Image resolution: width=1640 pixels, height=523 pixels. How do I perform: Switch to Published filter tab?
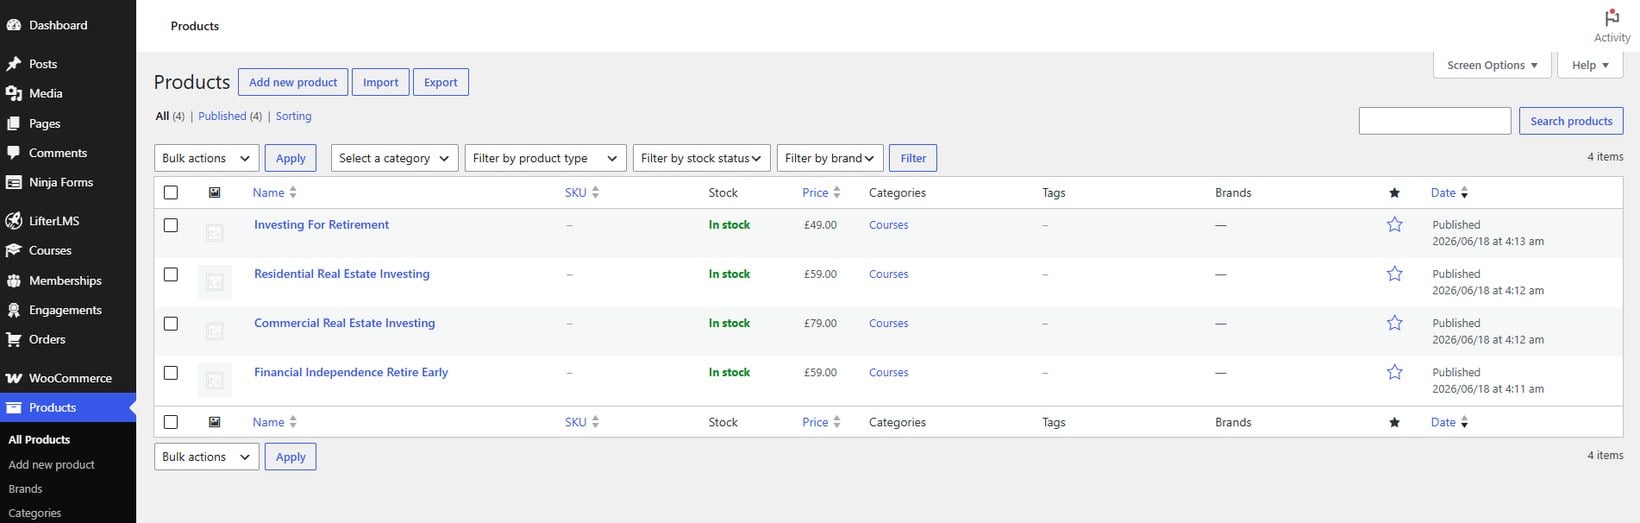pos(222,116)
